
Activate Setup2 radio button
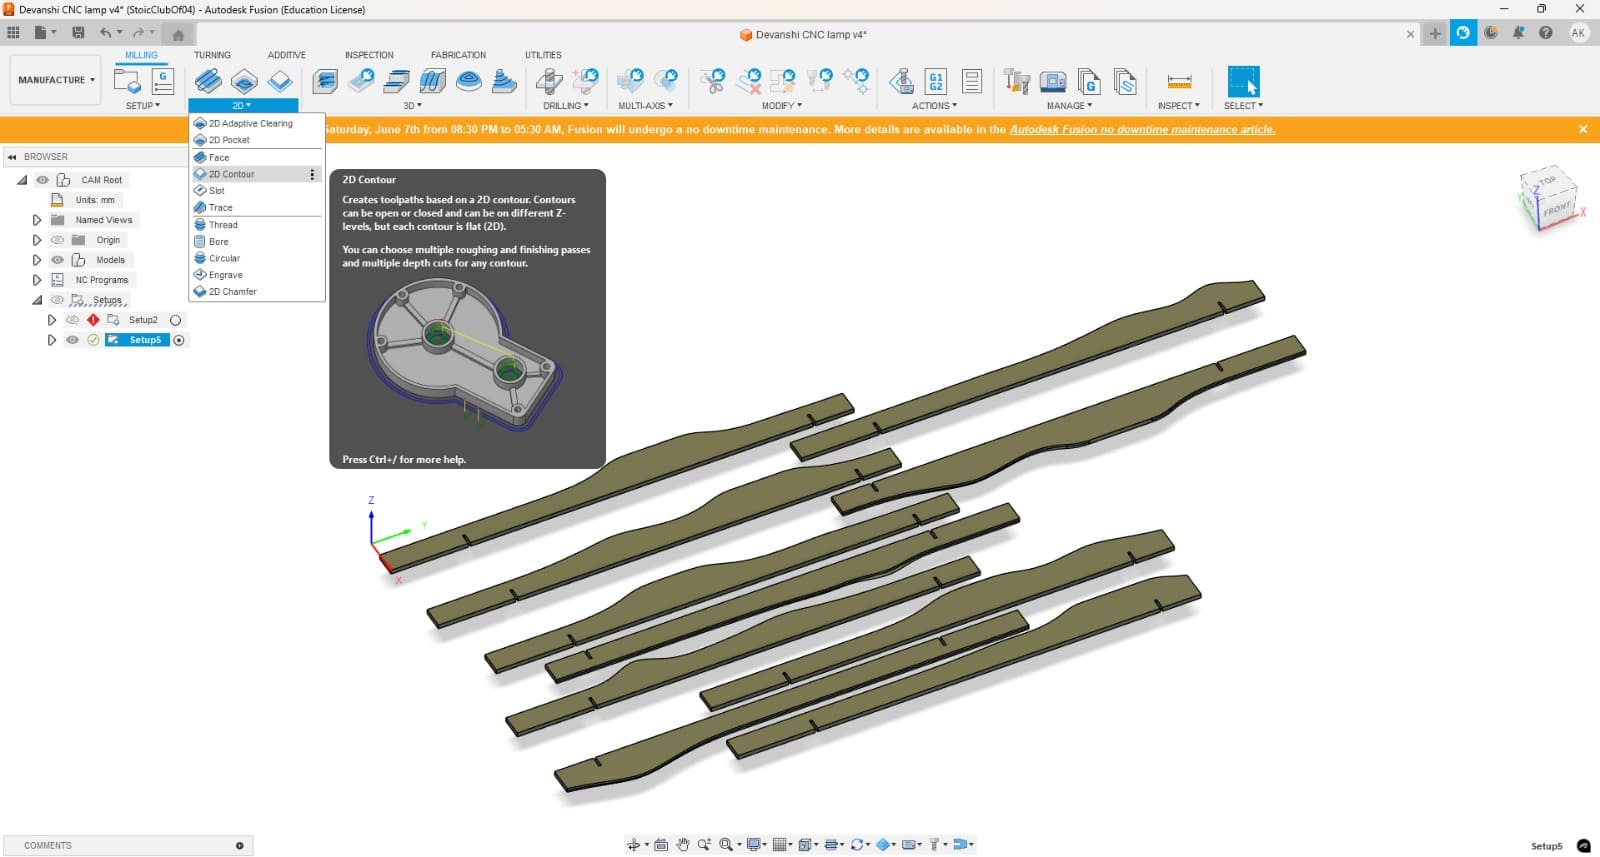point(176,320)
